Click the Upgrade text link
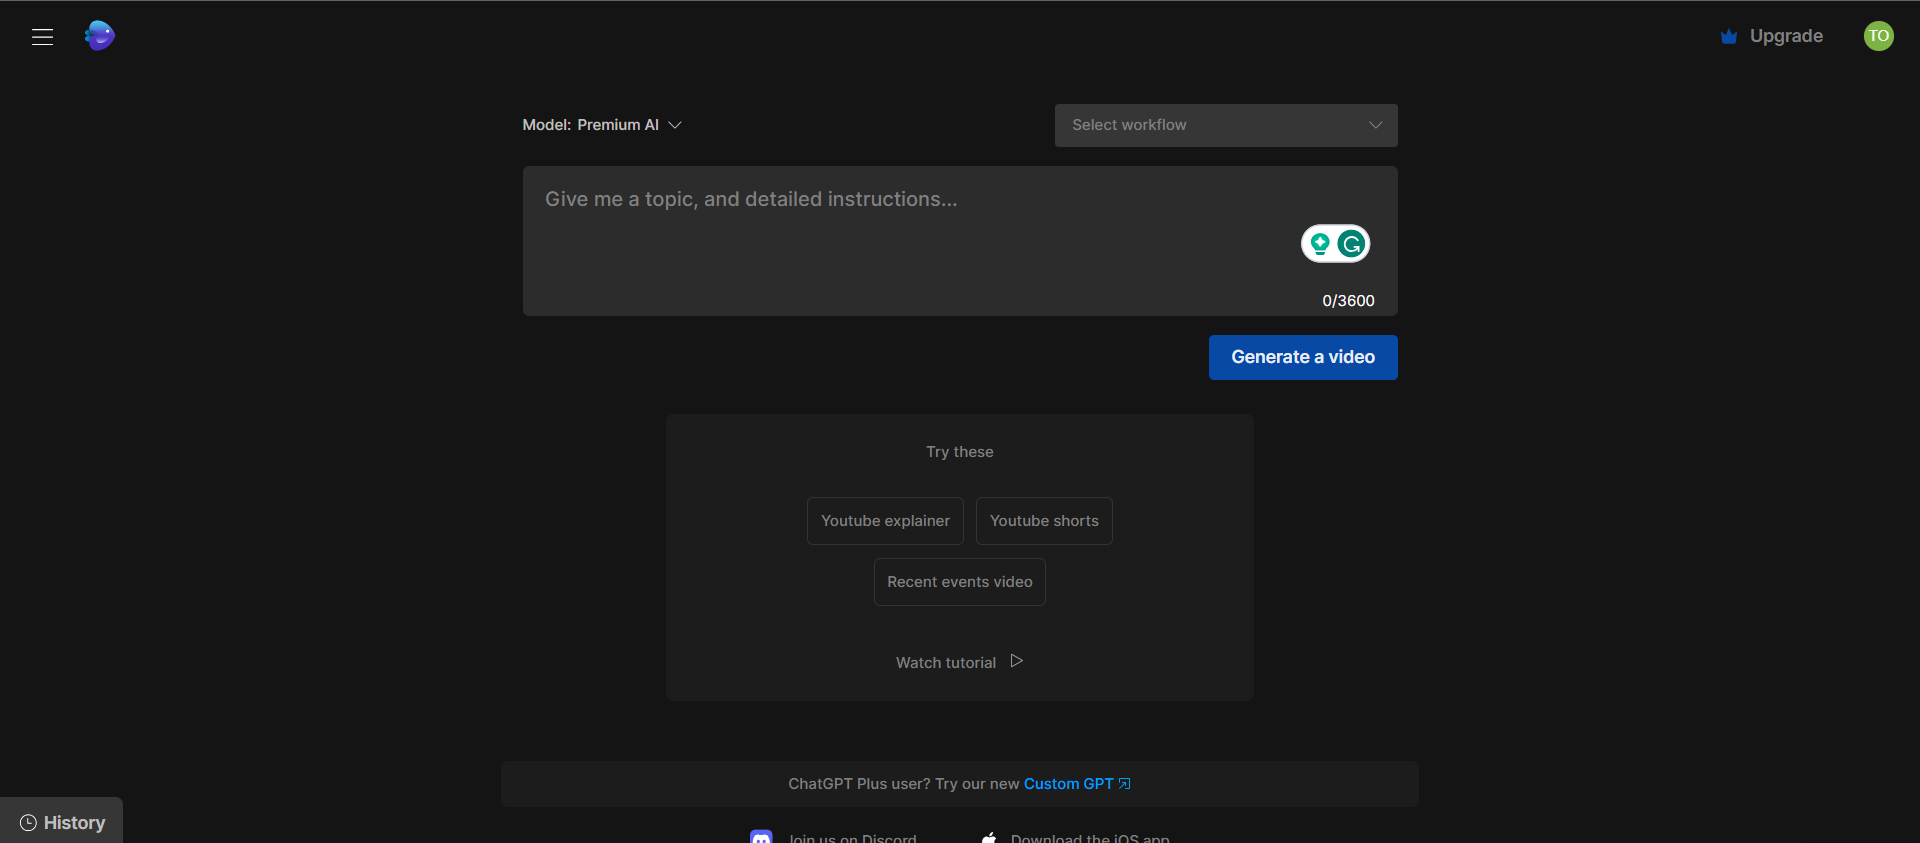This screenshot has height=843, width=1920. click(1786, 36)
